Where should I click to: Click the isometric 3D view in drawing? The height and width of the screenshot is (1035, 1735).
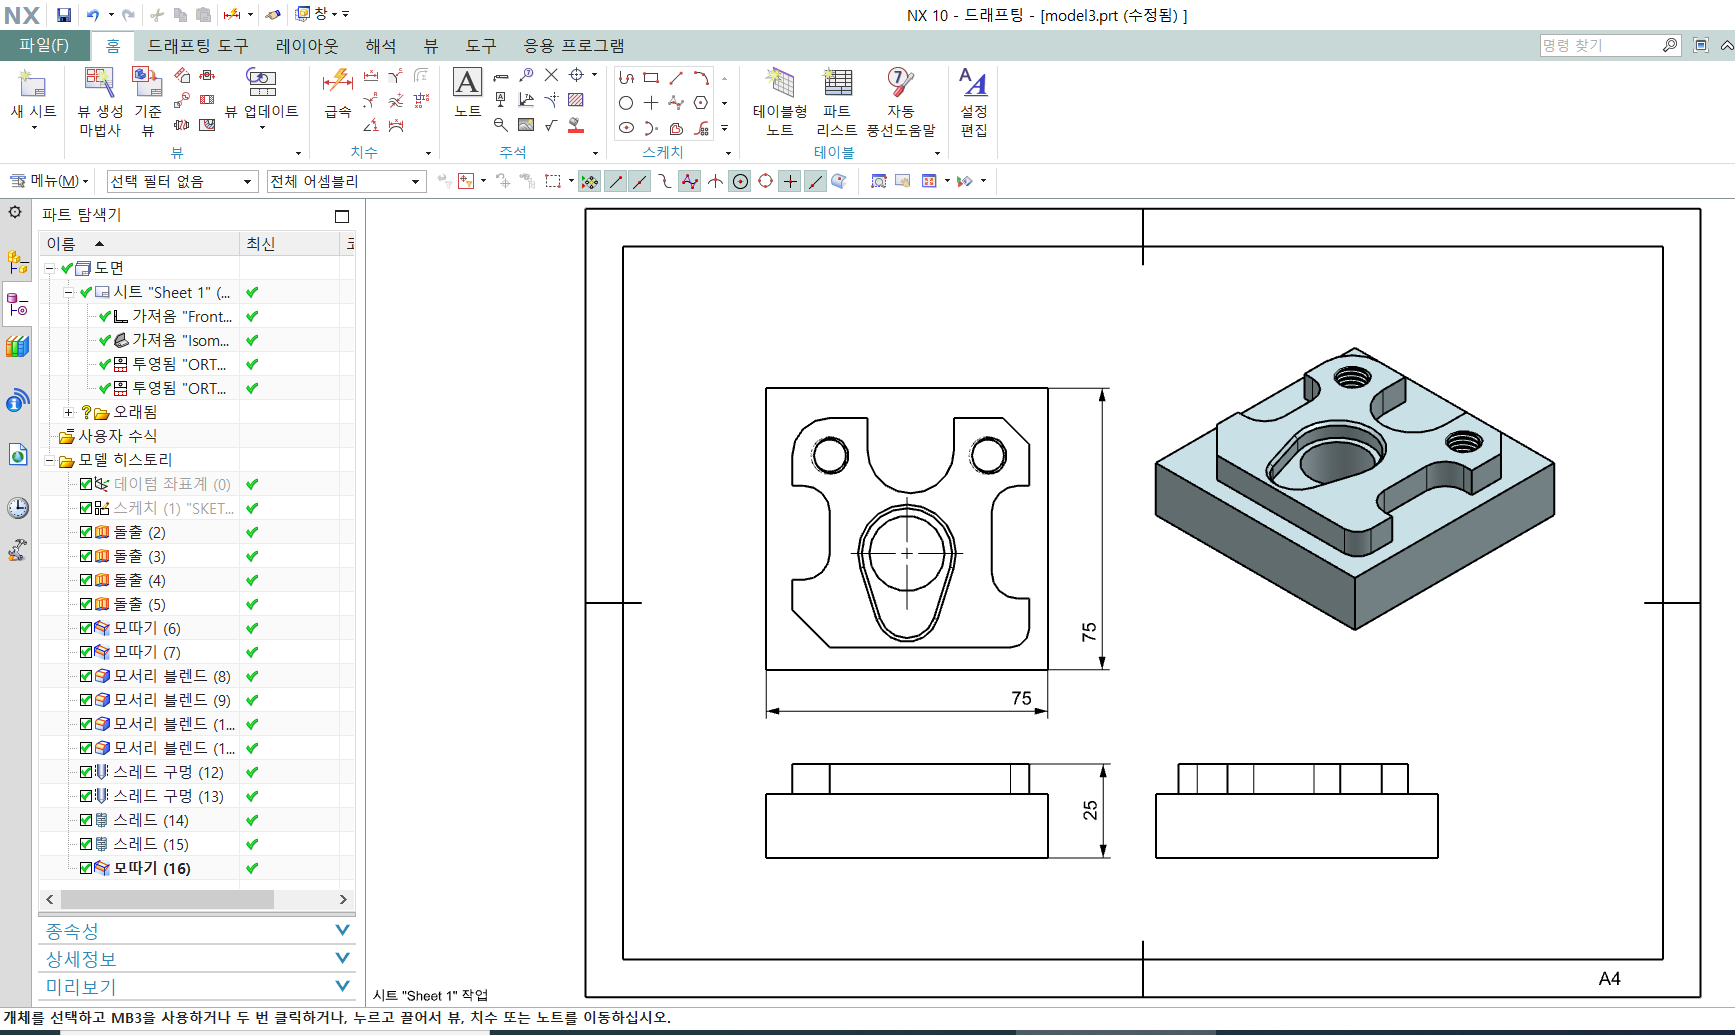(1354, 488)
